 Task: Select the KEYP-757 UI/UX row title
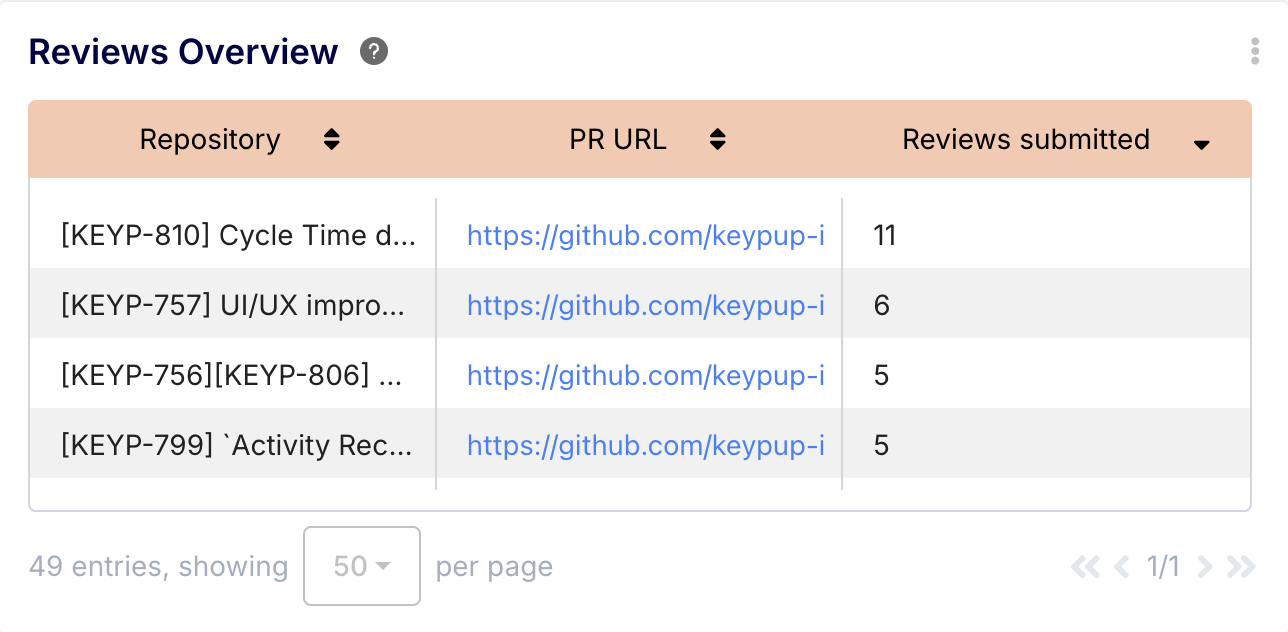pos(234,305)
